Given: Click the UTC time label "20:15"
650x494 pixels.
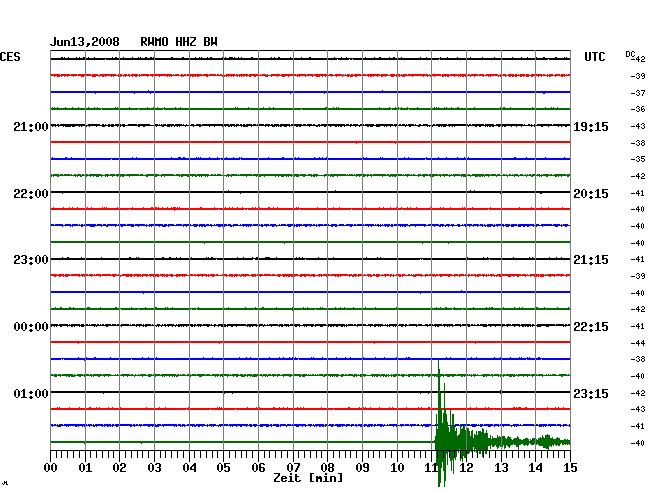Looking at the screenshot, I should [591, 194].
